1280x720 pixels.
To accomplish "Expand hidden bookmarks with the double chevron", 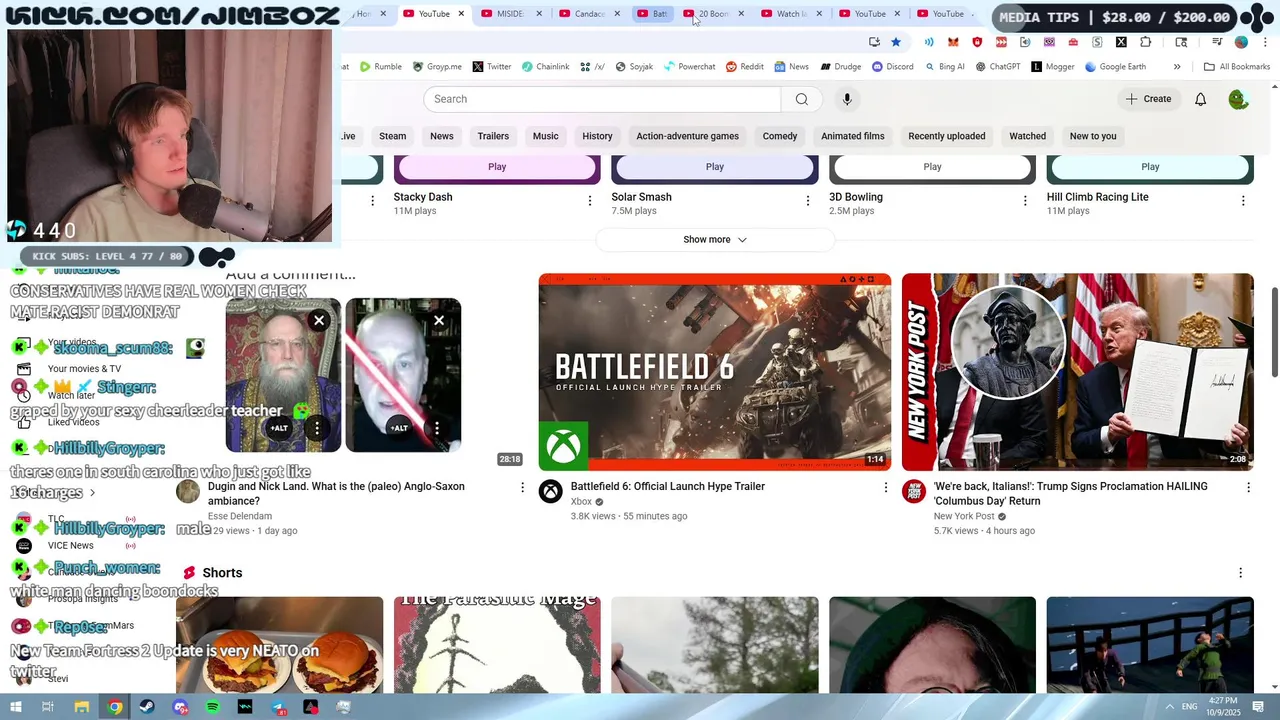I will point(1177,67).
